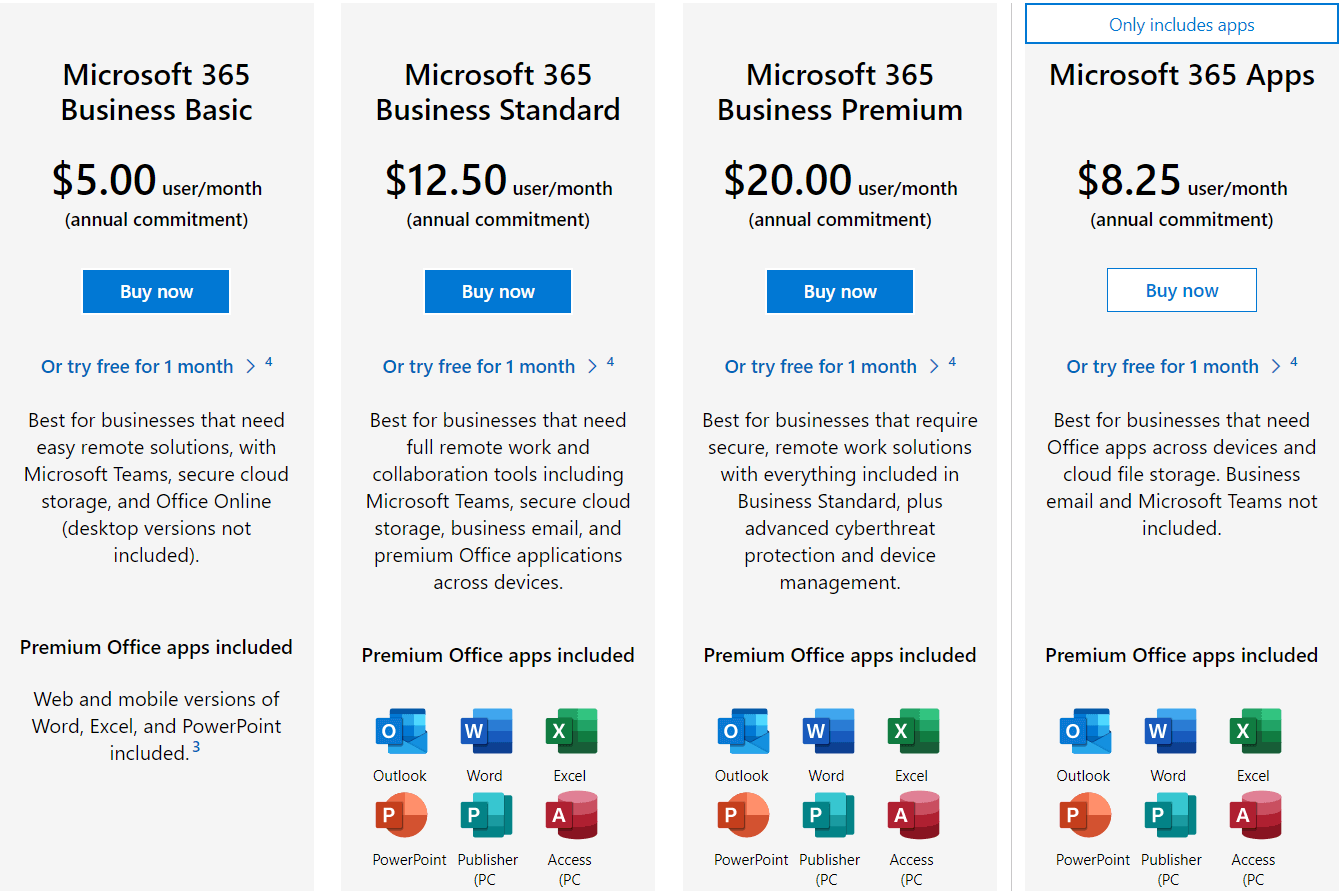Click Outlook icon in Business Standard plan
This screenshot has width=1340, height=891.
[x=400, y=731]
